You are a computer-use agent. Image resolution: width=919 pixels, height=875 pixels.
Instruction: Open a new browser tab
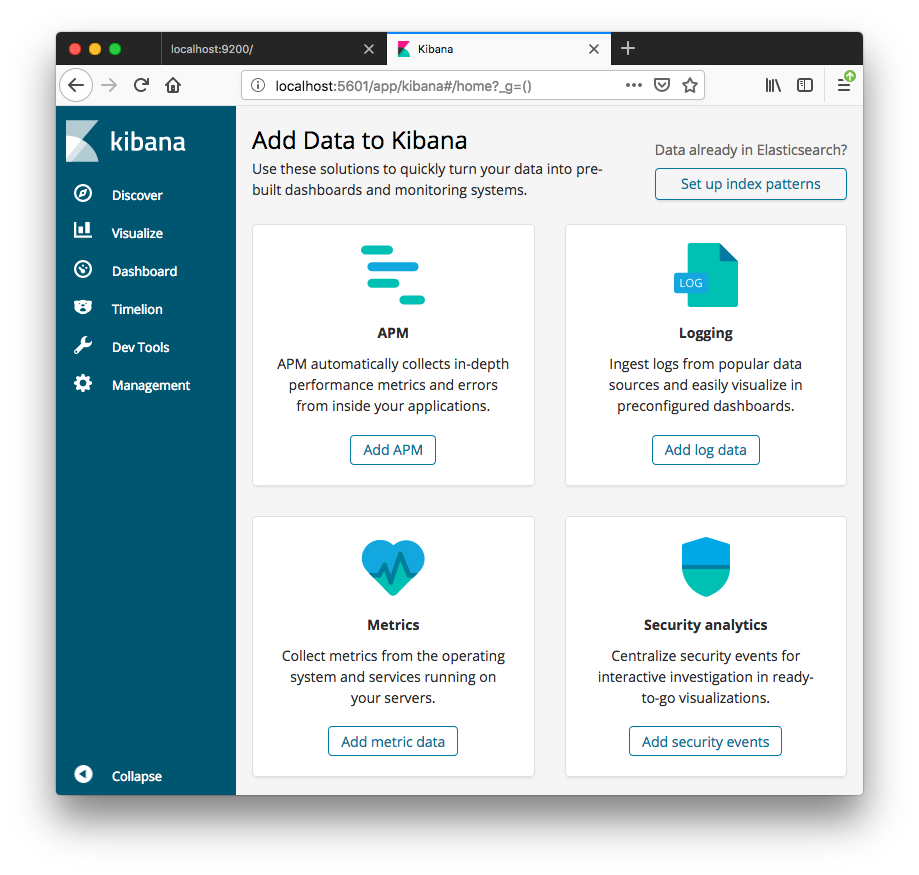(x=628, y=48)
